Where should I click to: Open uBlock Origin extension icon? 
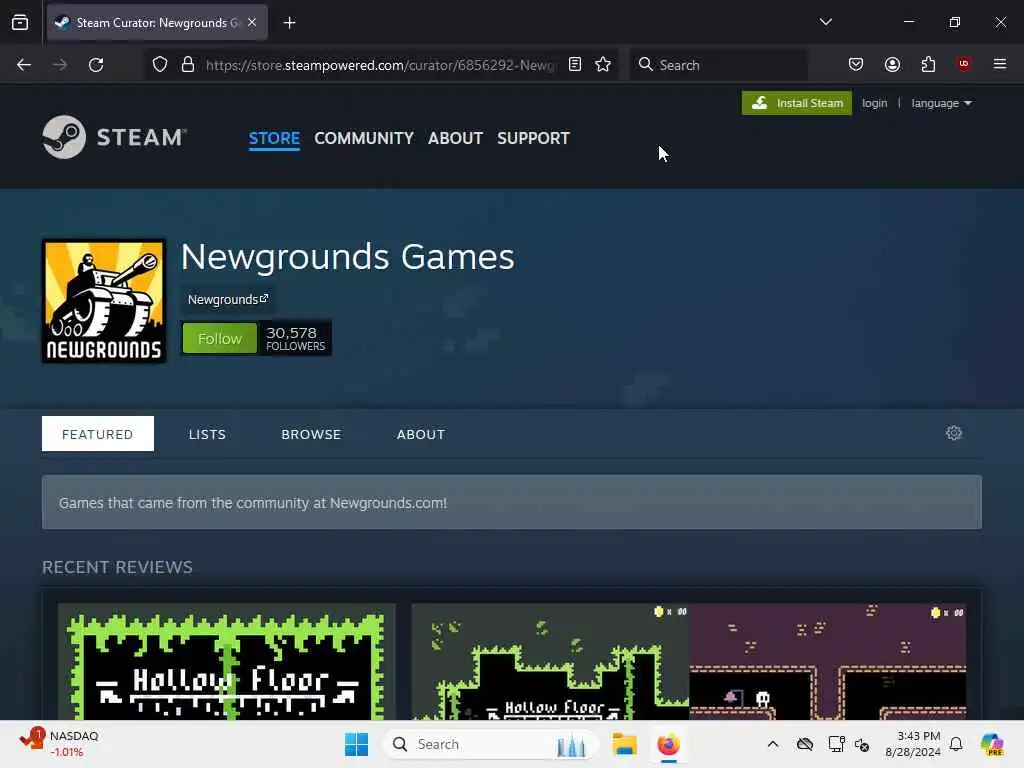[964, 63]
